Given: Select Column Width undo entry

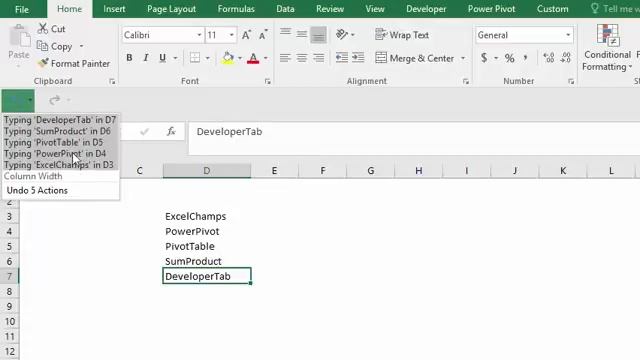Looking at the screenshot, I should click(60, 176).
